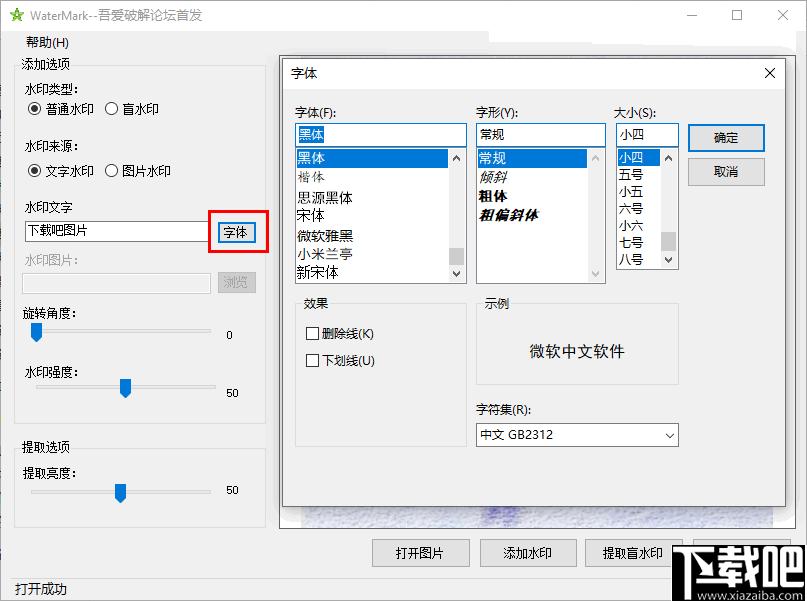Click the 字体 font button

click(x=236, y=232)
